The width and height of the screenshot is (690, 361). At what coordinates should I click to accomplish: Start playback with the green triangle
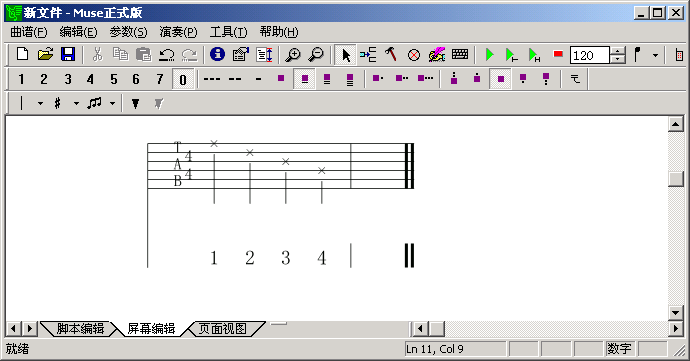[x=489, y=55]
